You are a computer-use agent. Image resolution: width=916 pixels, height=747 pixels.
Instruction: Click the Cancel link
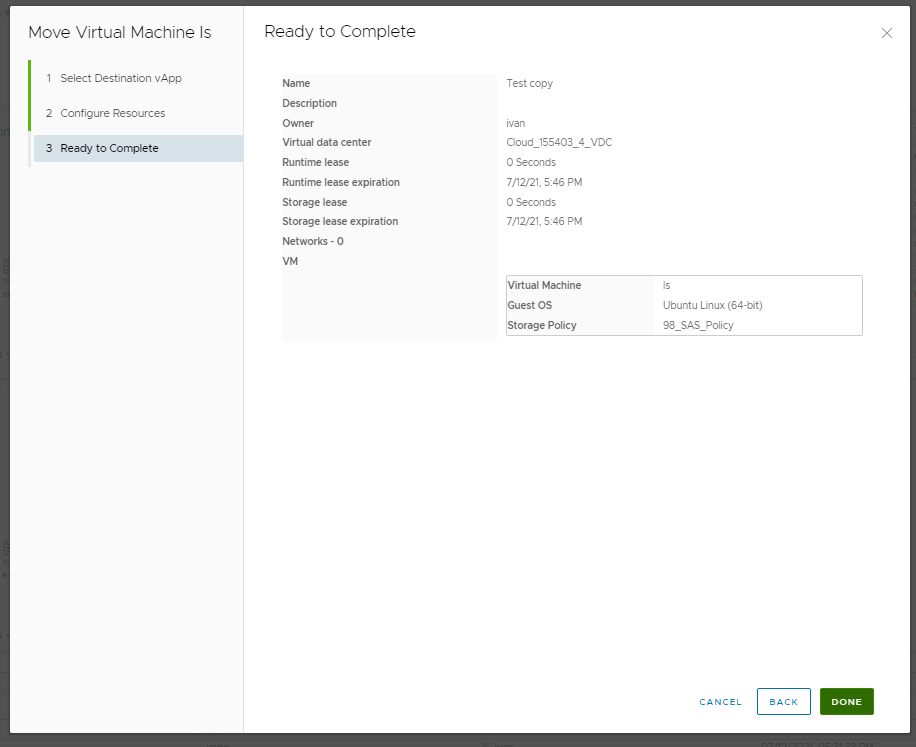(720, 702)
